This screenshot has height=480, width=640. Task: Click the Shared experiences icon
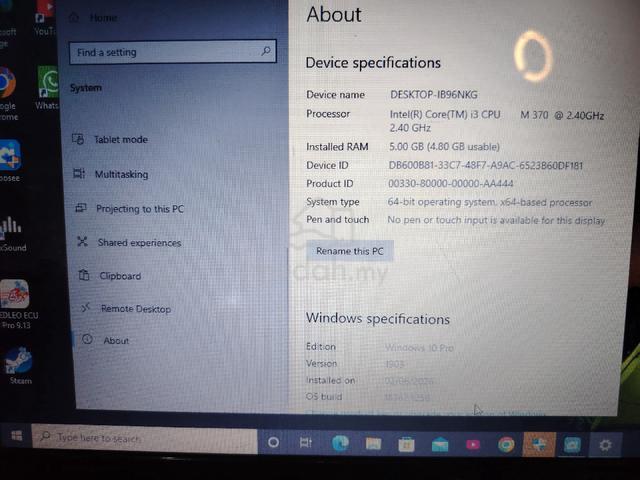pos(82,242)
